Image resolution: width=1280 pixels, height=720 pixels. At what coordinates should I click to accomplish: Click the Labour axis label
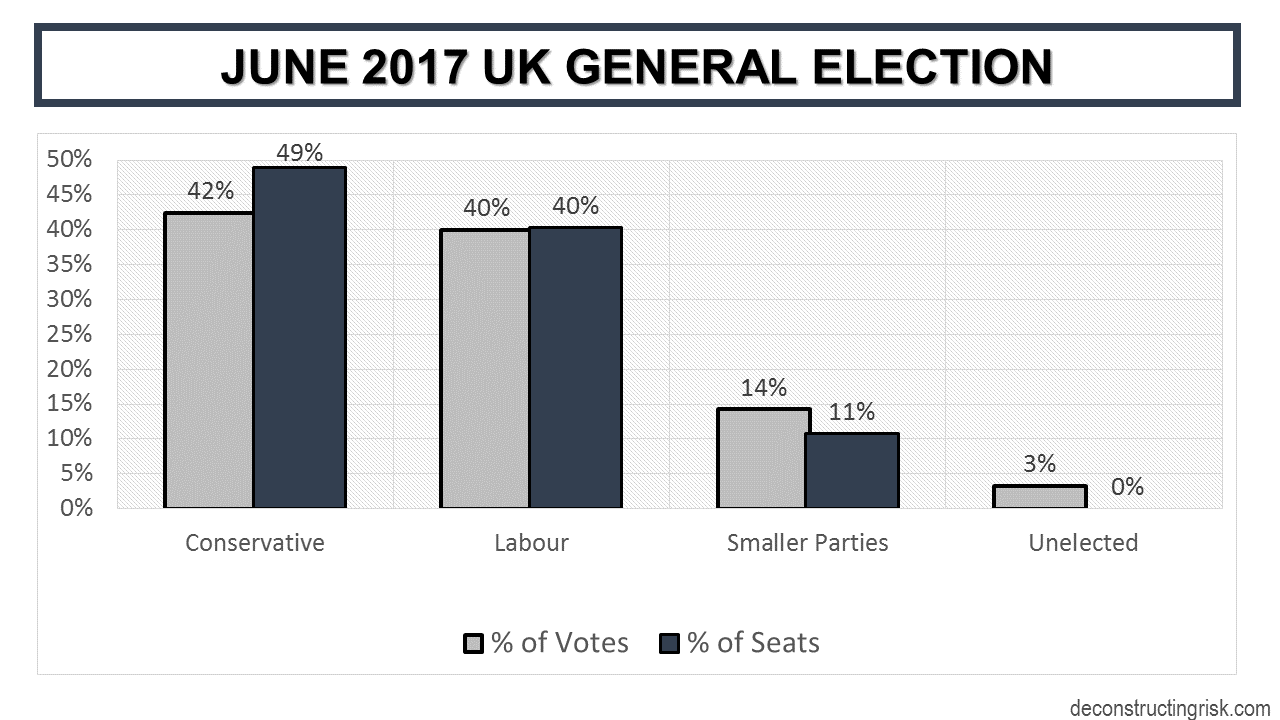531,543
